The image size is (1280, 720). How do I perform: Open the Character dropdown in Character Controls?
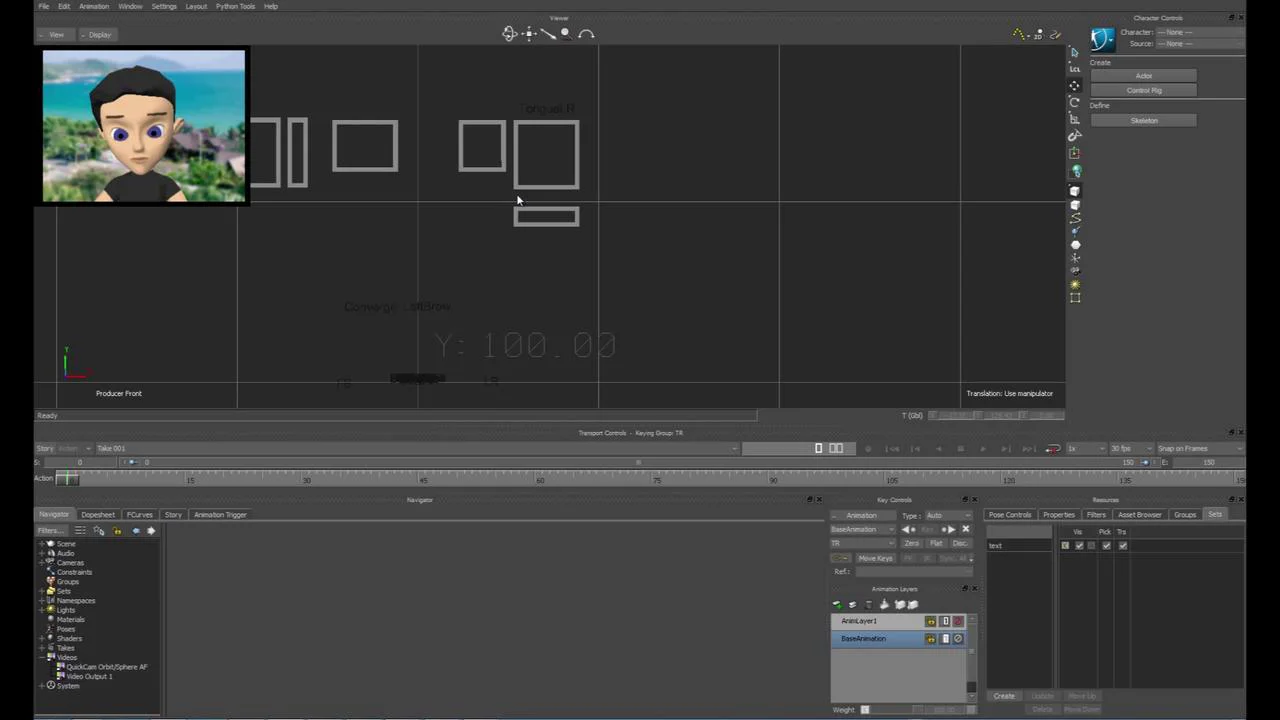click(1200, 32)
